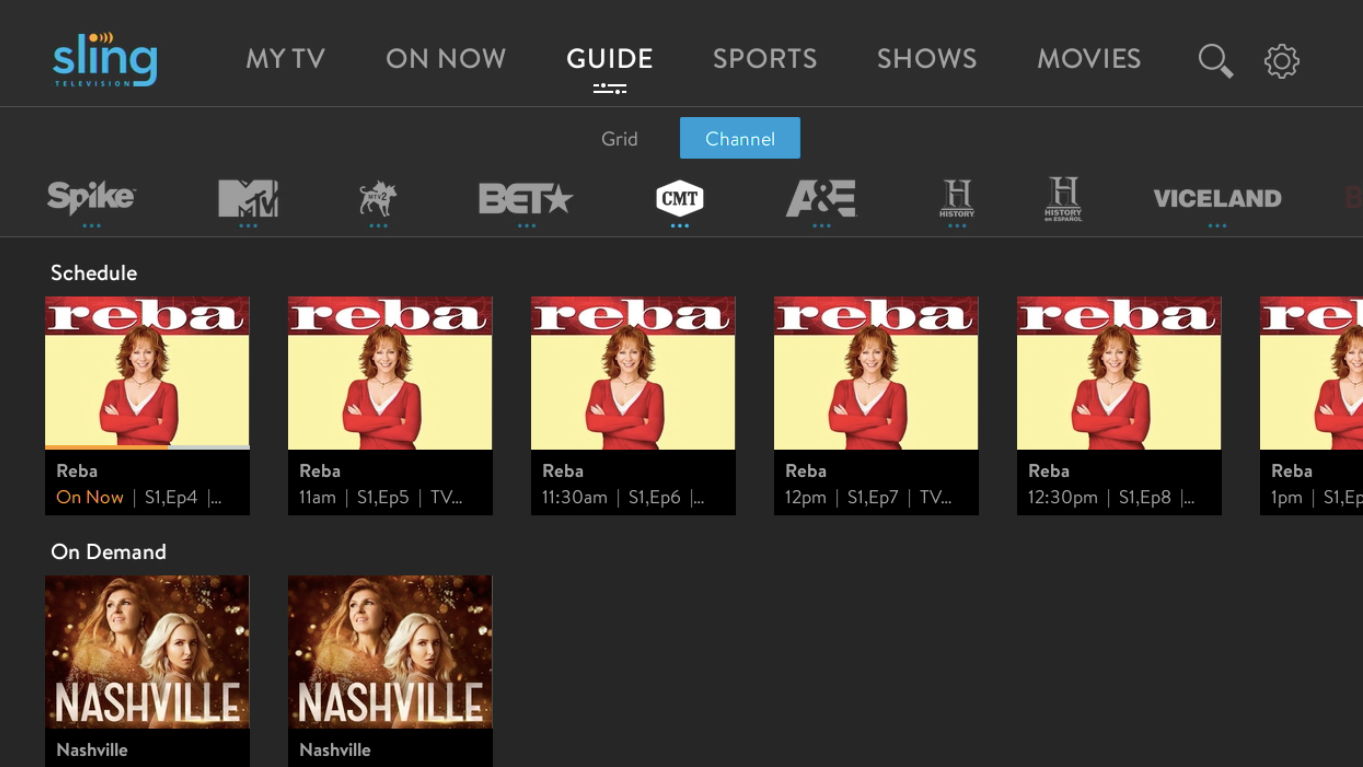Select the Spike channel logo
This screenshot has height=767, width=1363.
tap(90, 198)
